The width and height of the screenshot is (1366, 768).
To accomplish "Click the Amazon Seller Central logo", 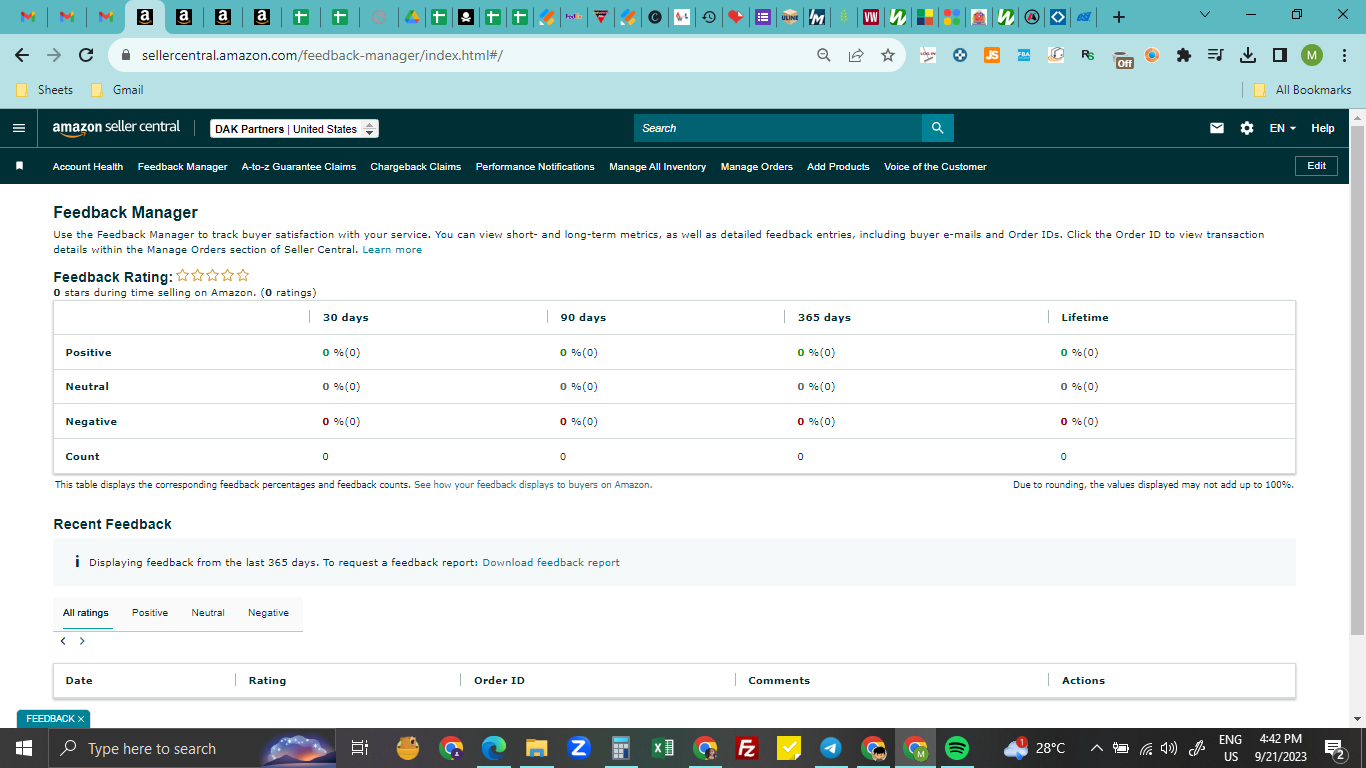I will [x=116, y=128].
